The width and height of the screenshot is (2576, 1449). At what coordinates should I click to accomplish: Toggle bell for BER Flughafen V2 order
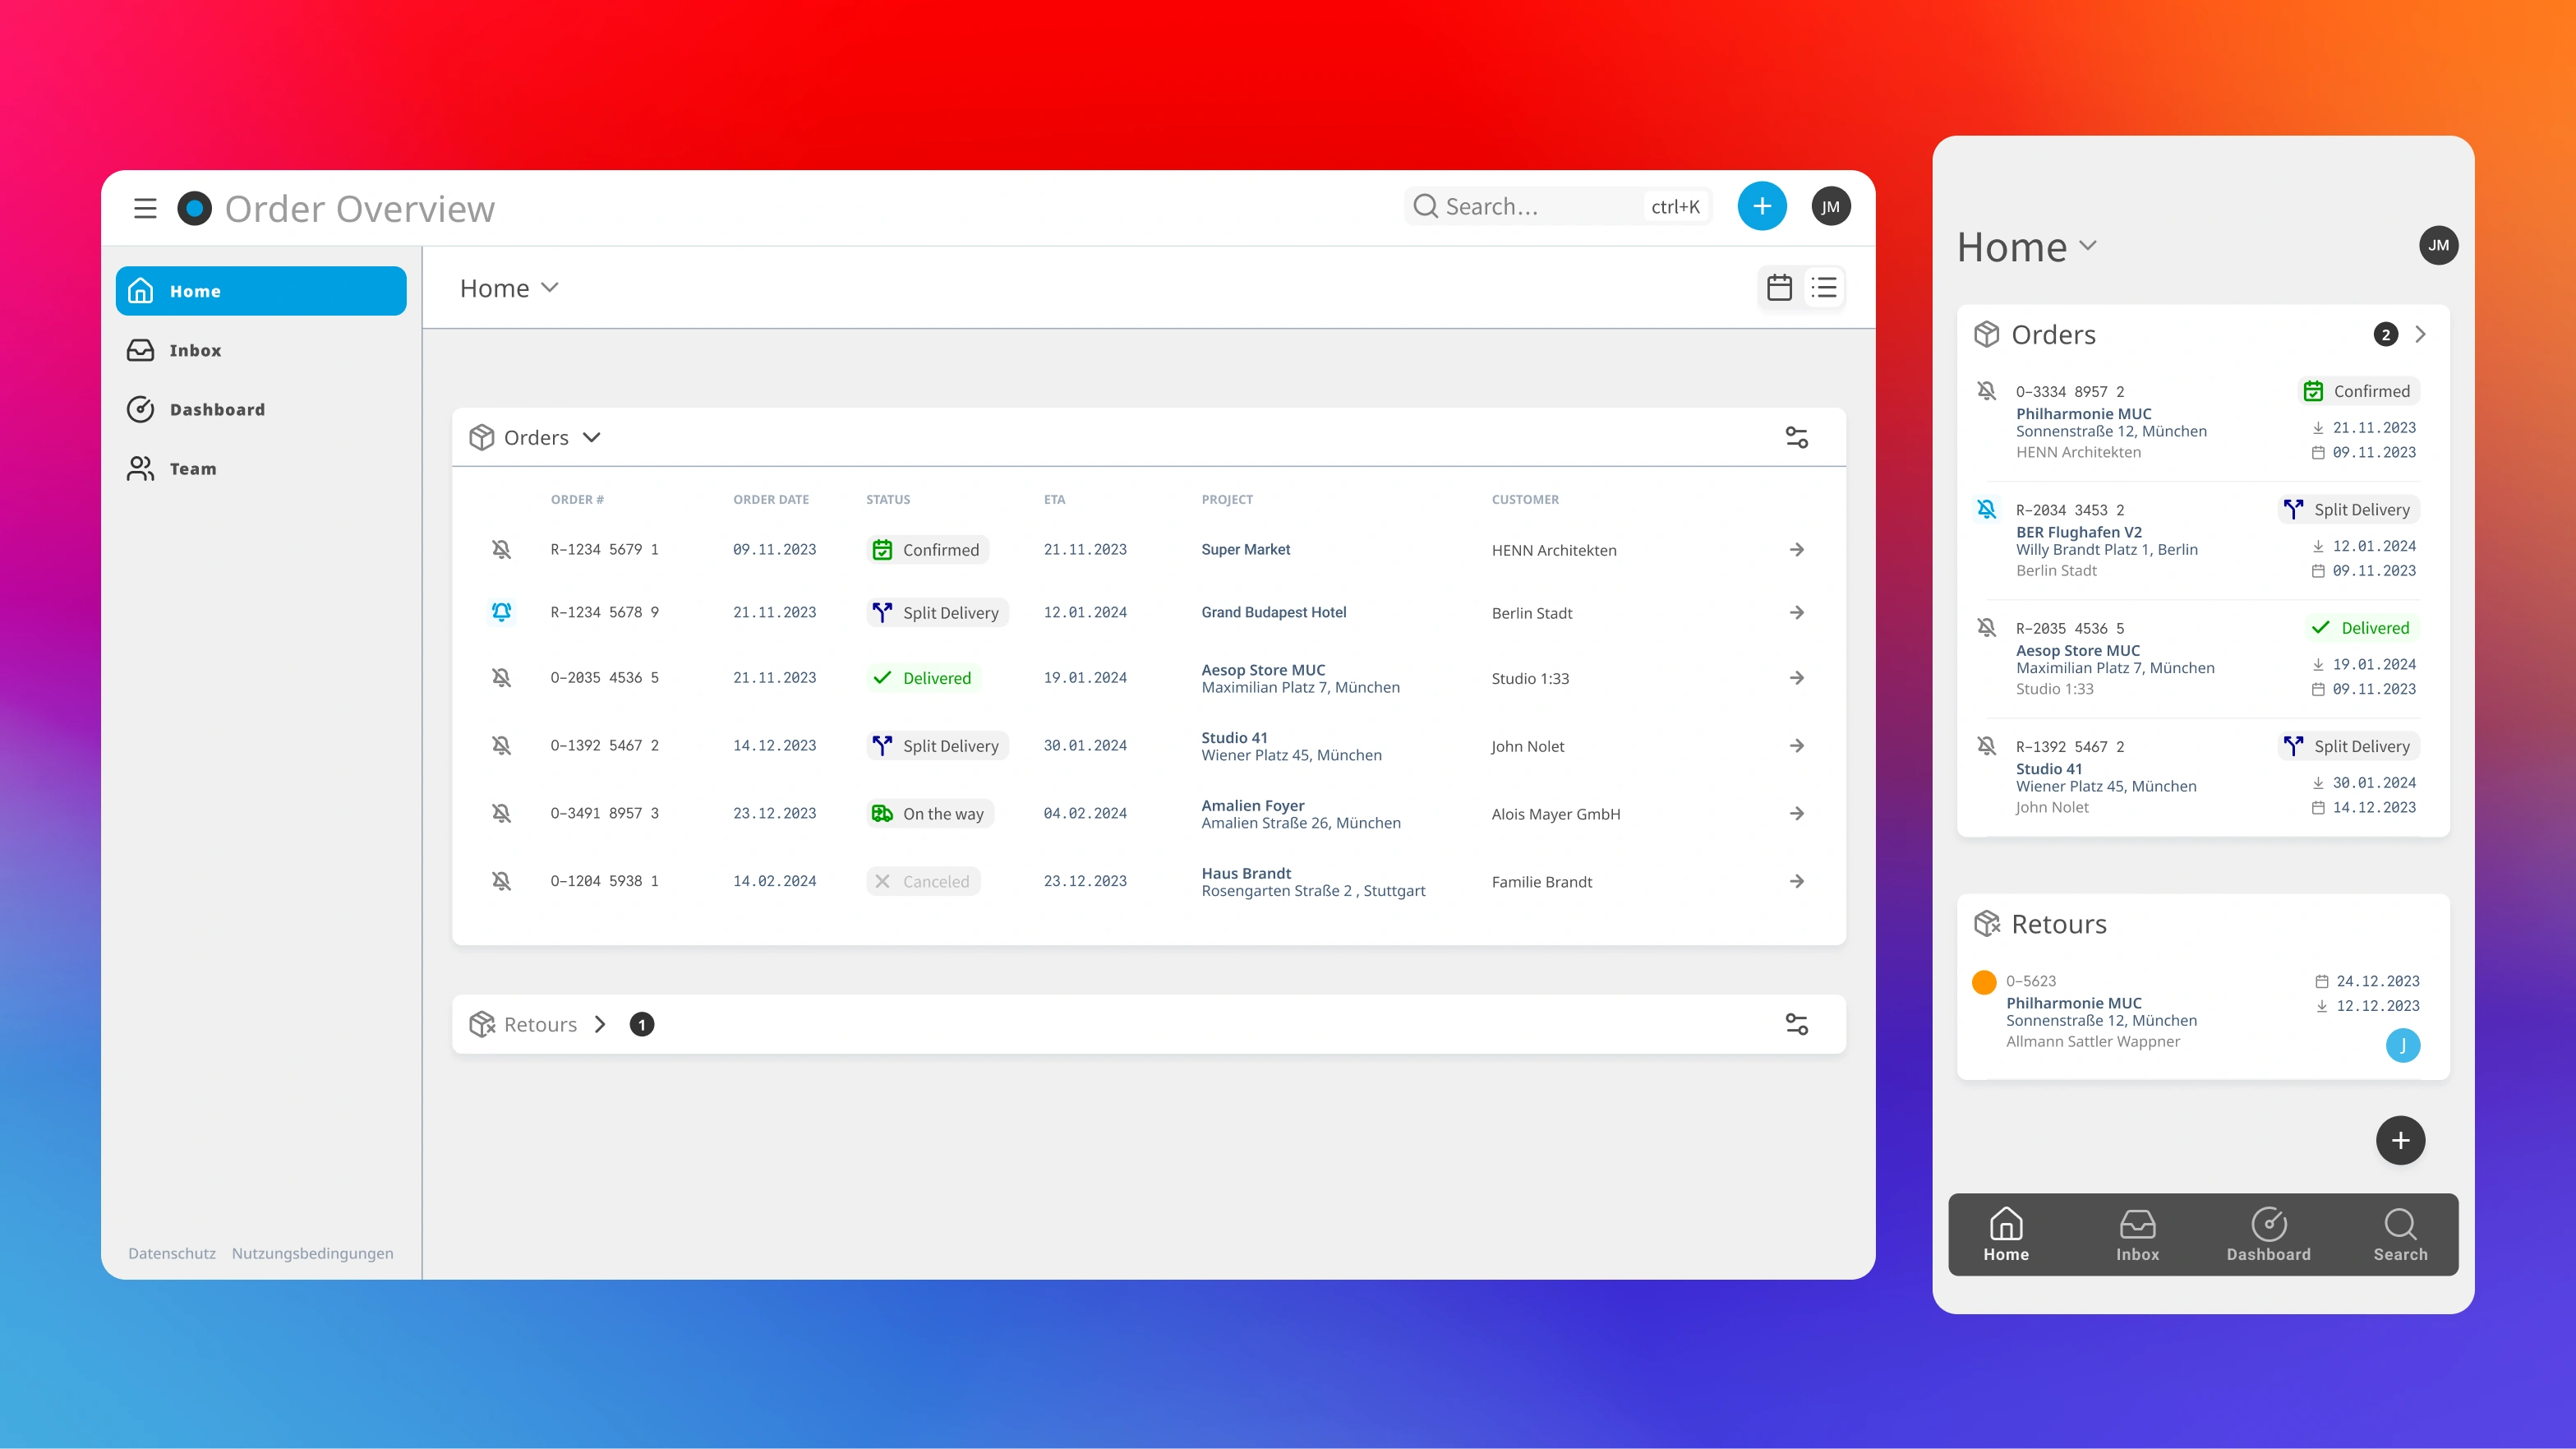click(1987, 510)
